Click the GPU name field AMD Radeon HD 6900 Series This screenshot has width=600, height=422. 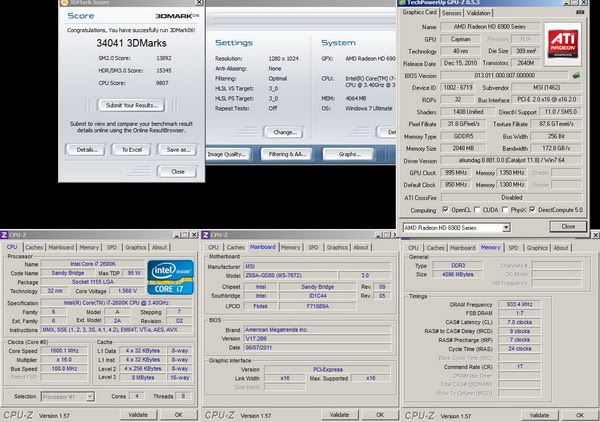coord(489,27)
